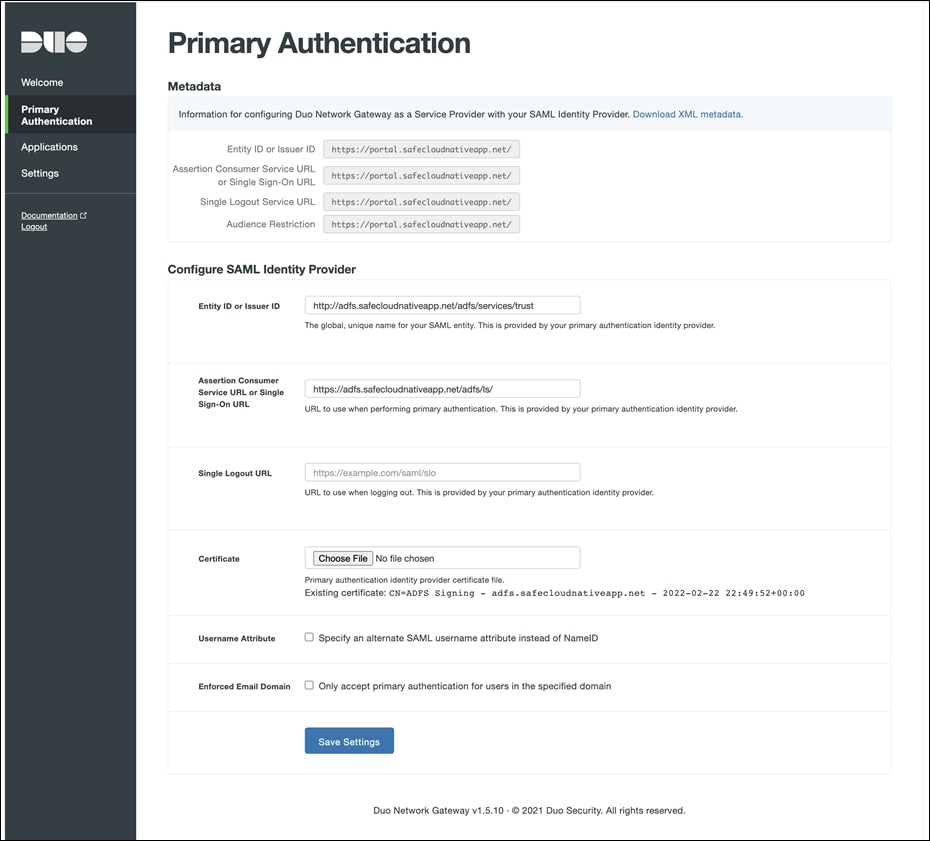Open Settings from the sidebar

tap(40, 173)
